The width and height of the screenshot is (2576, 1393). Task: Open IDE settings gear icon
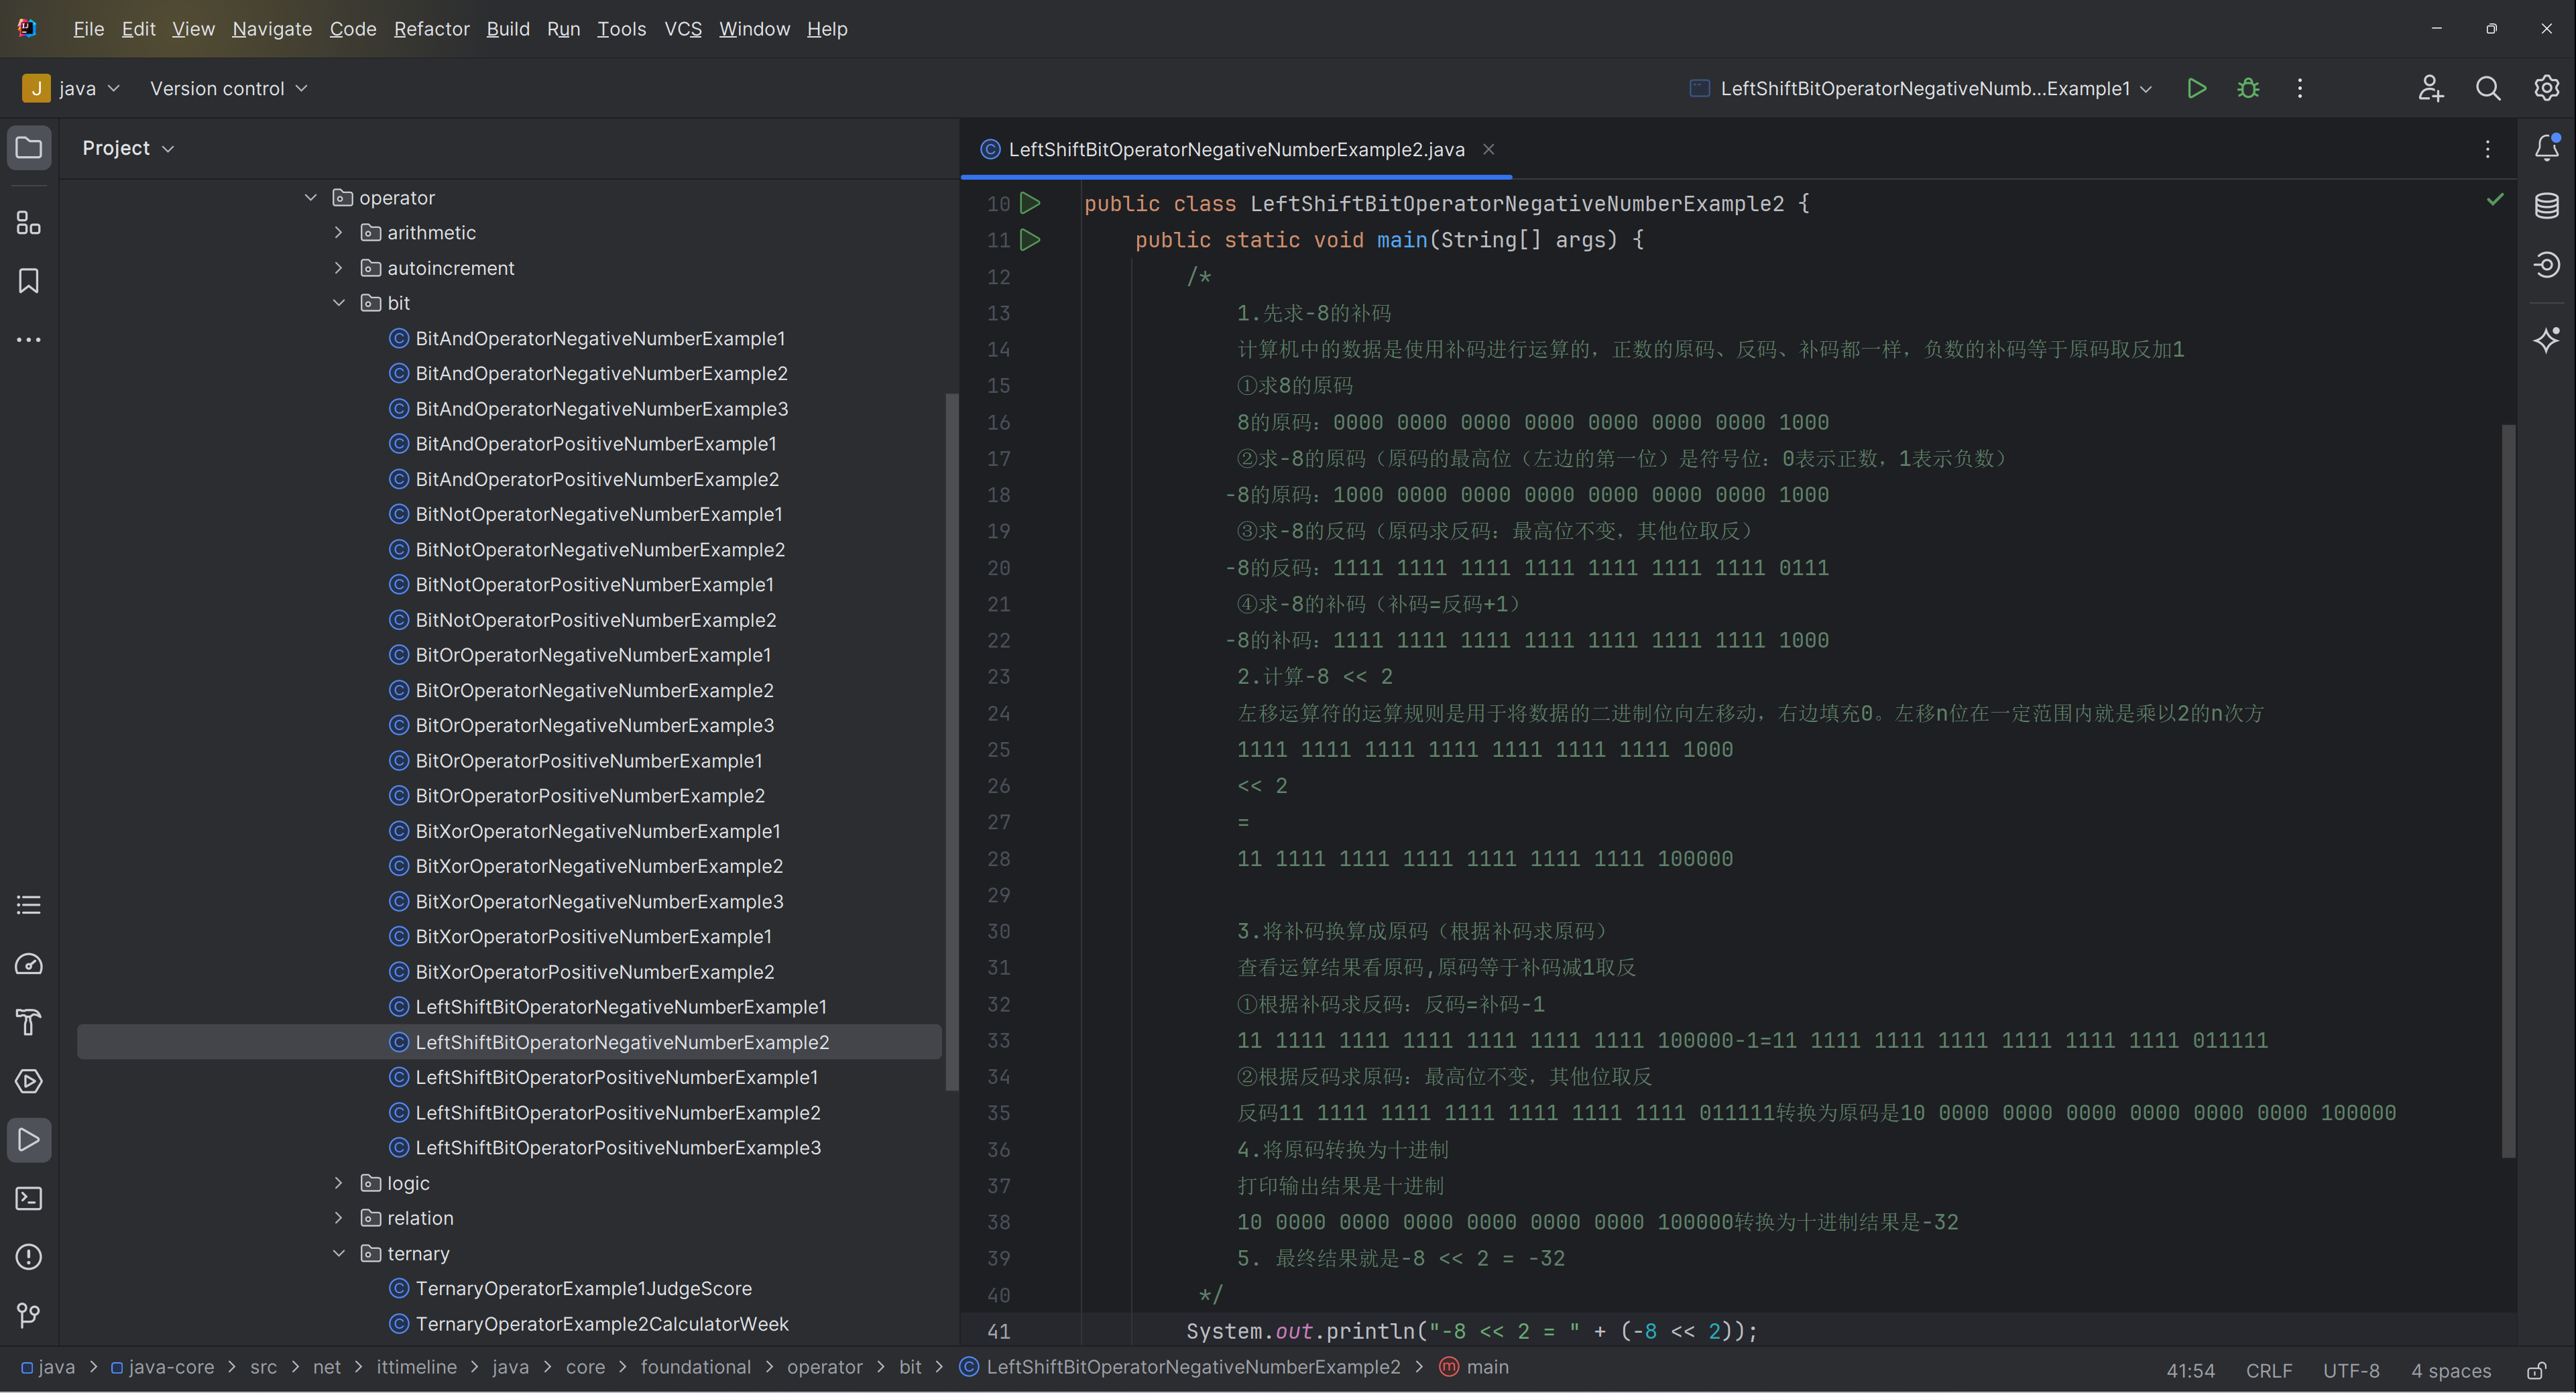click(2546, 88)
